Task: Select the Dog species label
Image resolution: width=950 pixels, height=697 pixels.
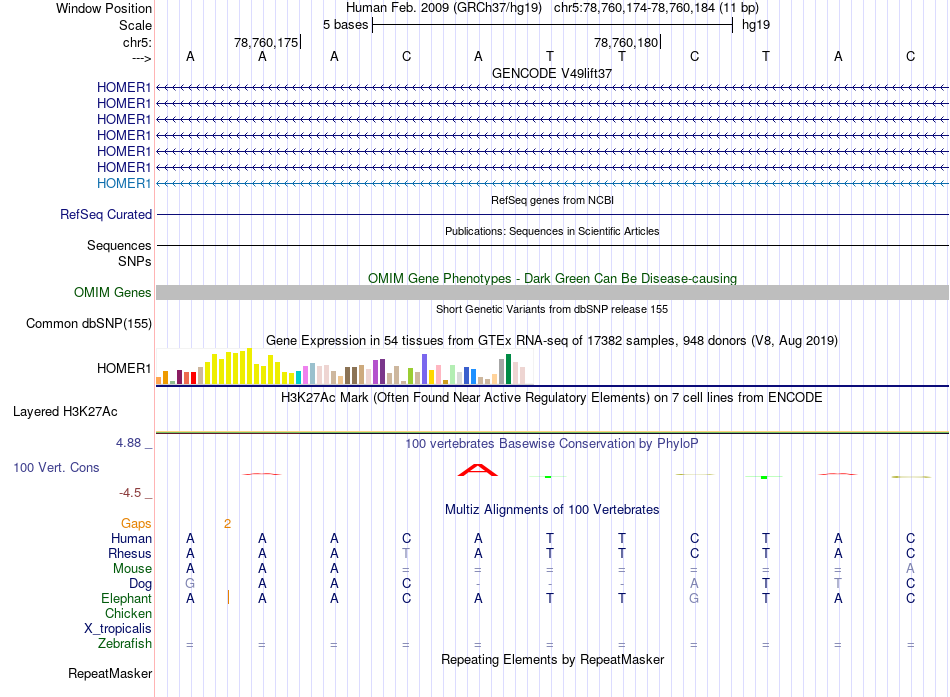Action: point(141,583)
